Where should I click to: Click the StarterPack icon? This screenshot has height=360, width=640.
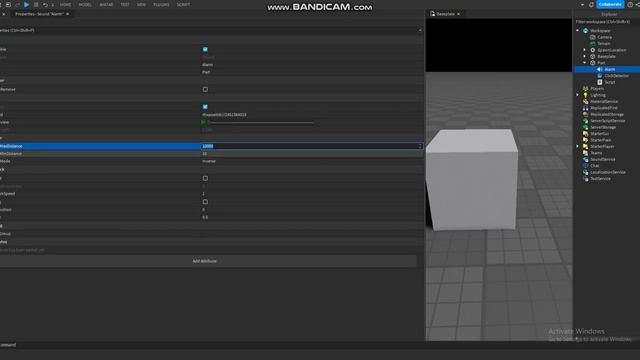[x=585, y=140]
